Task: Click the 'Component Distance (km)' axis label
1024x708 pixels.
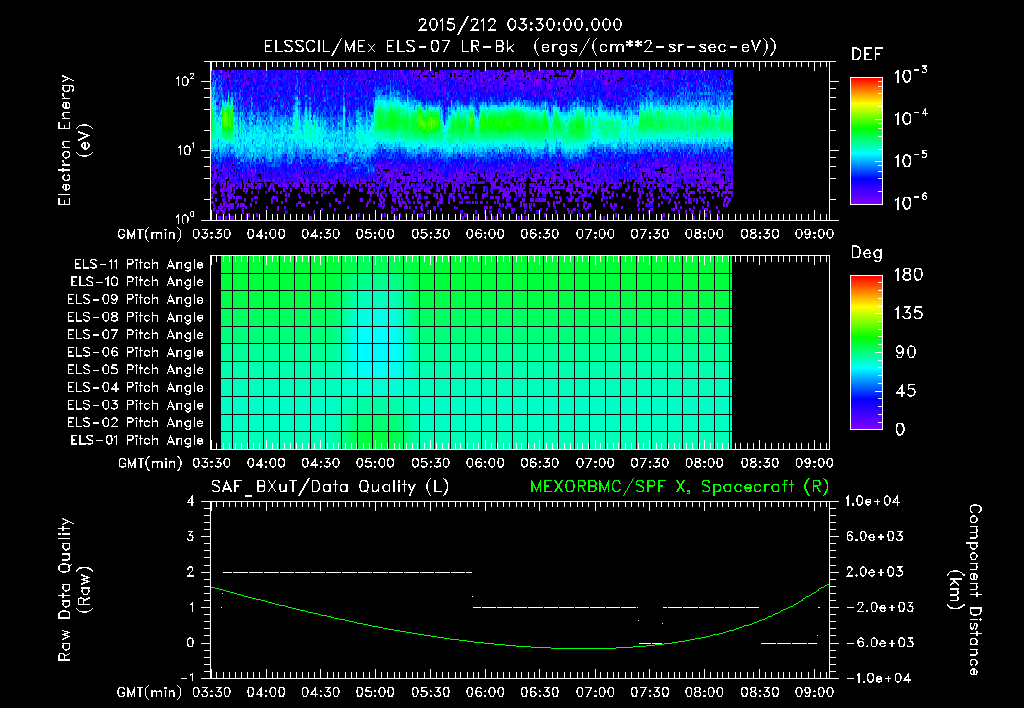Action: pyautogui.click(x=965, y=590)
